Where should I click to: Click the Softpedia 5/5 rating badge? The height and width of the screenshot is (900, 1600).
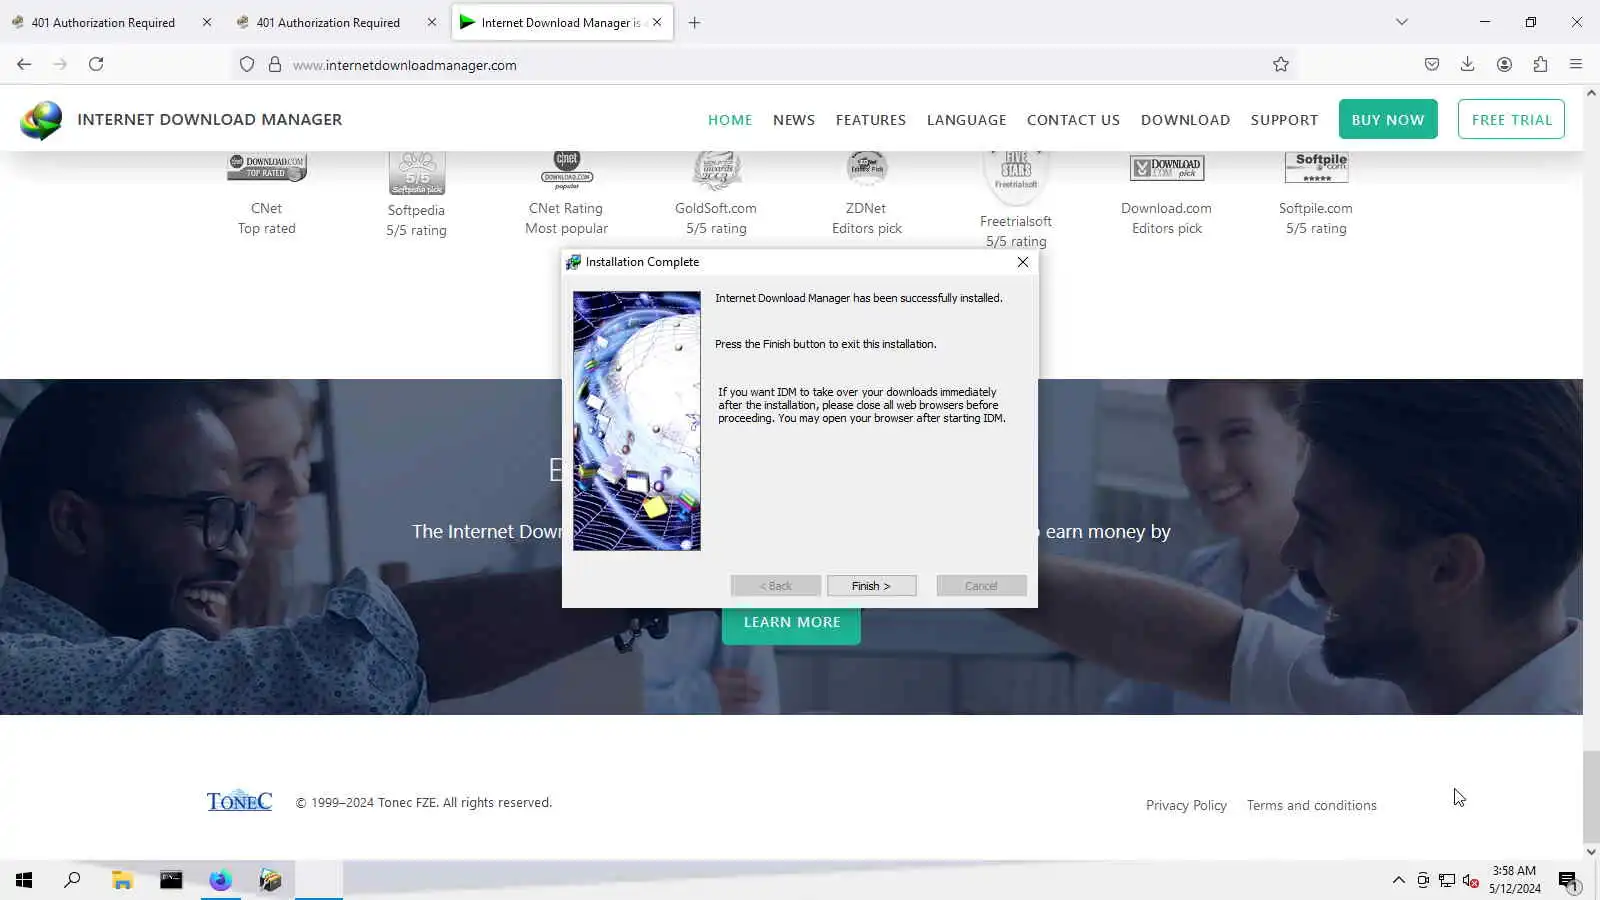[x=417, y=173]
